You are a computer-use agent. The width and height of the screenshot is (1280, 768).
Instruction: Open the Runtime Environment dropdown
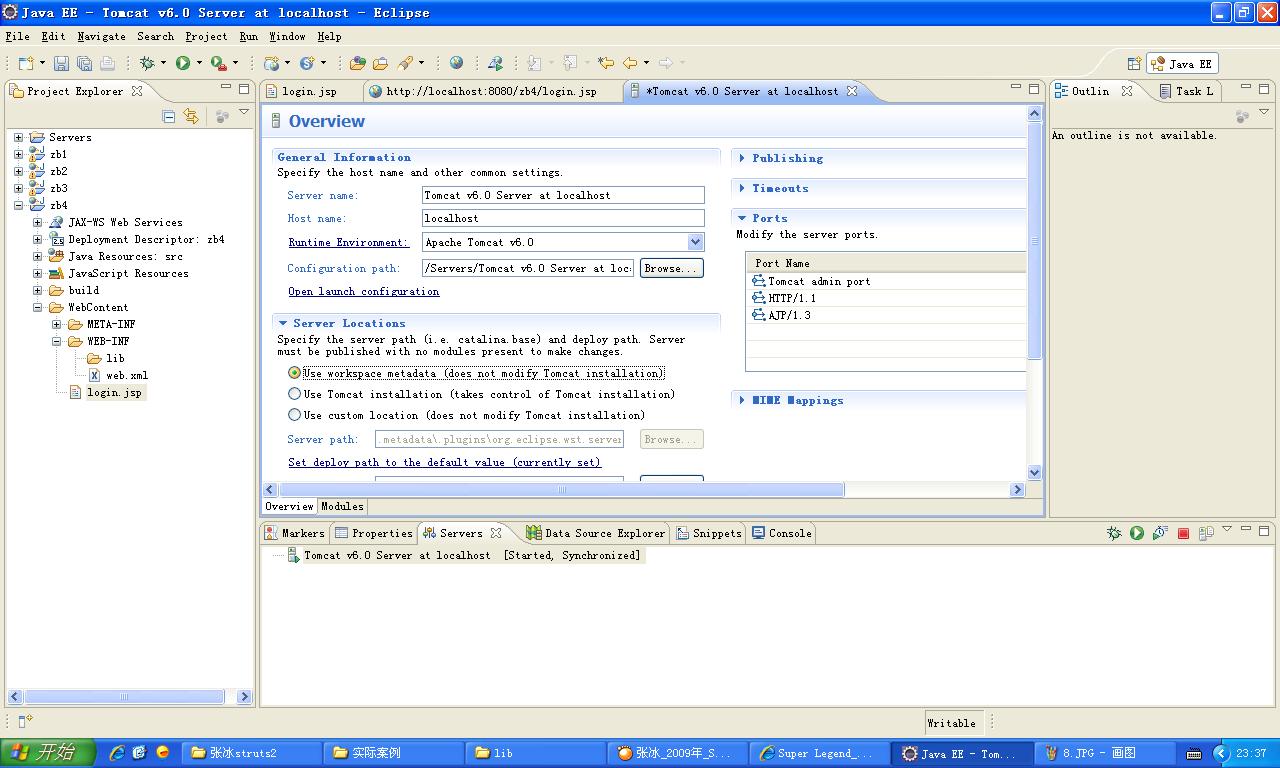pyautogui.click(x=695, y=242)
